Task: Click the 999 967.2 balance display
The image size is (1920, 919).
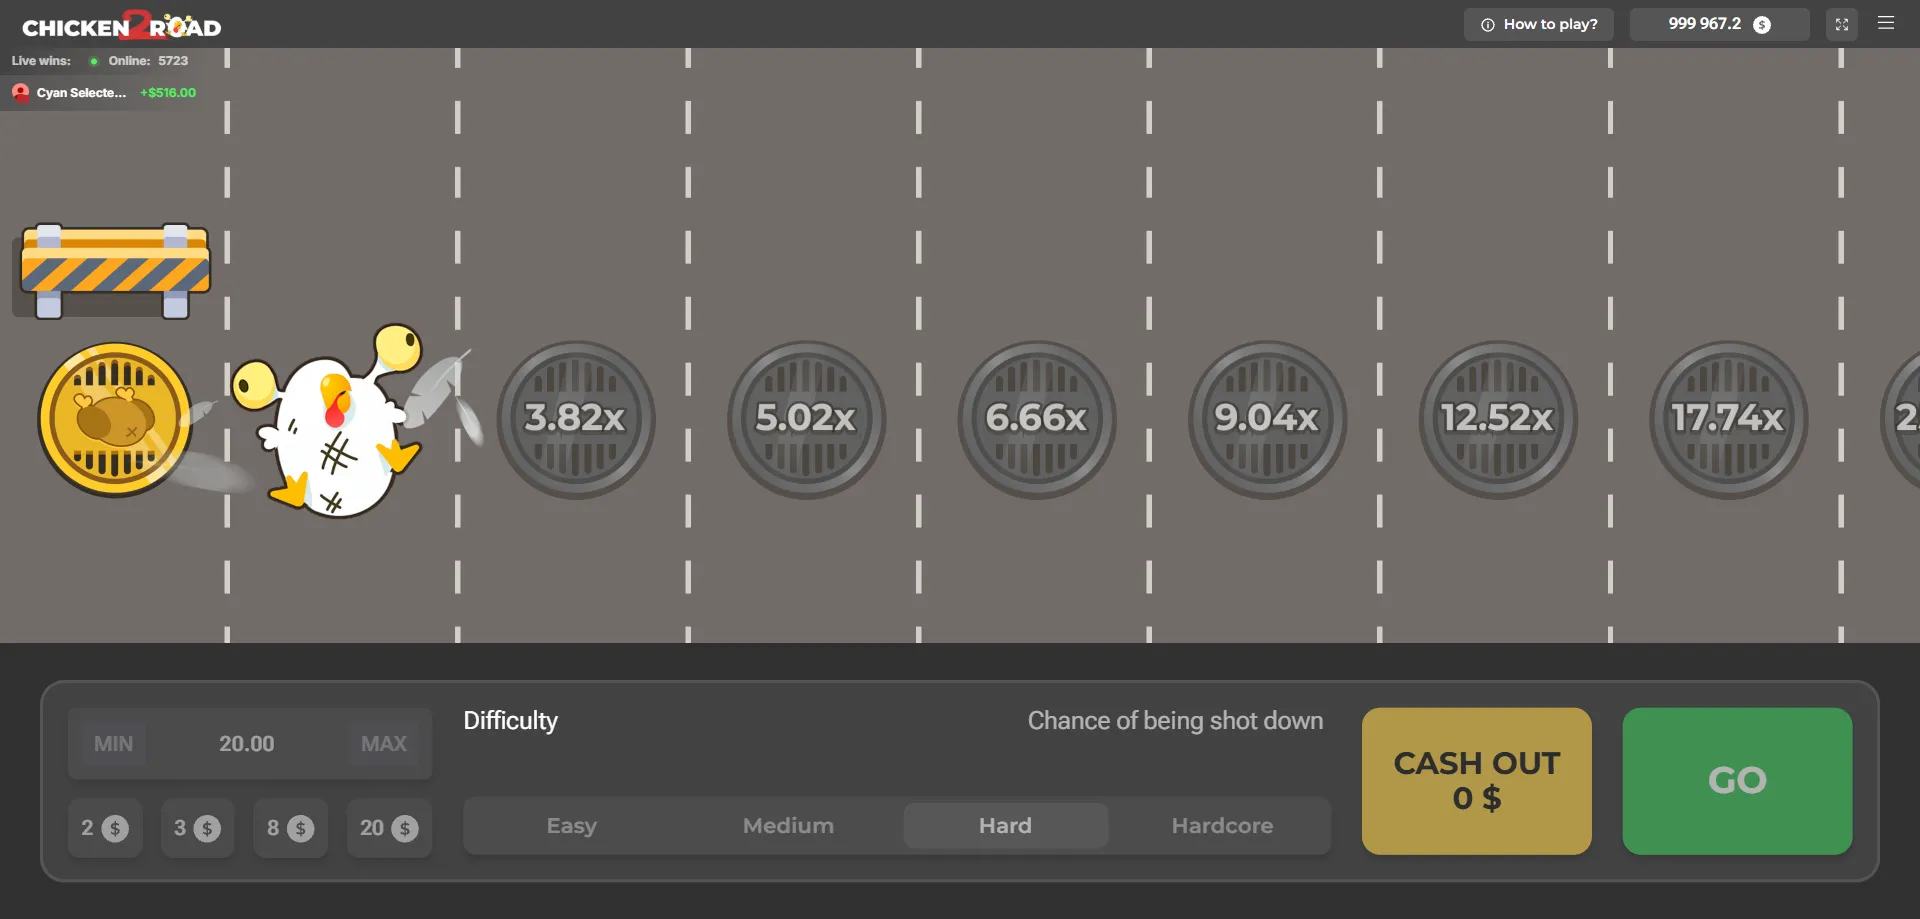Action: coord(1719,24)
